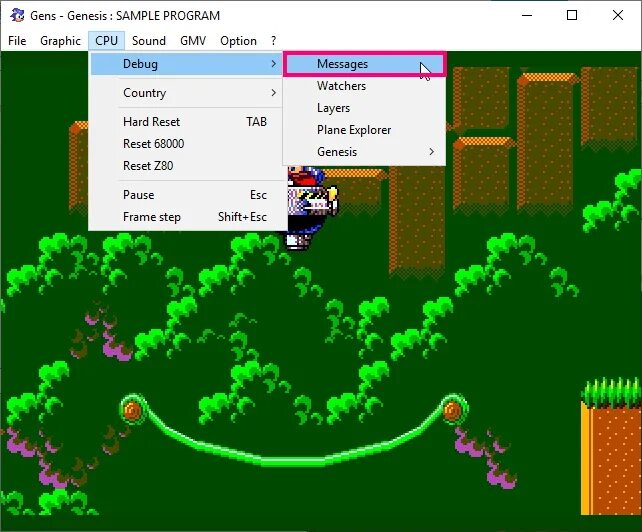Minimize the Gens window
Viewport: 642px width, 532px height.
pyautogui.click(x=527, y=15)
